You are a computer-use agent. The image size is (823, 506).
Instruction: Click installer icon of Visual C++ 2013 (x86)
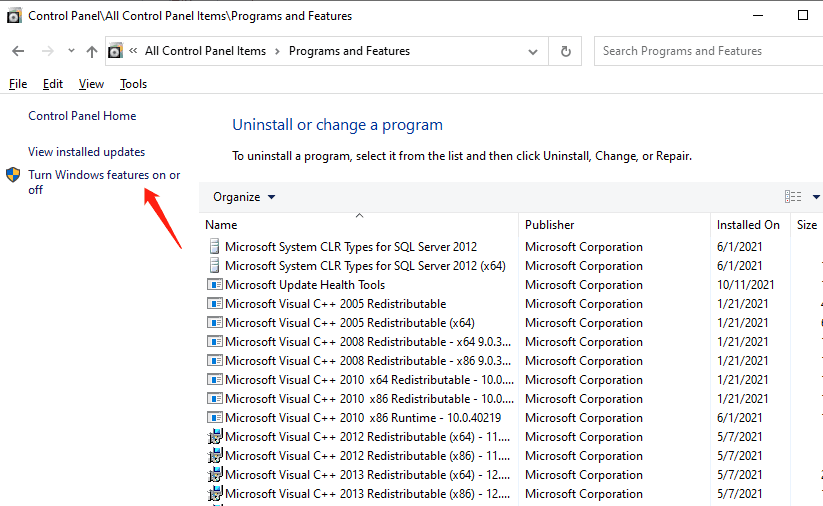215,493
